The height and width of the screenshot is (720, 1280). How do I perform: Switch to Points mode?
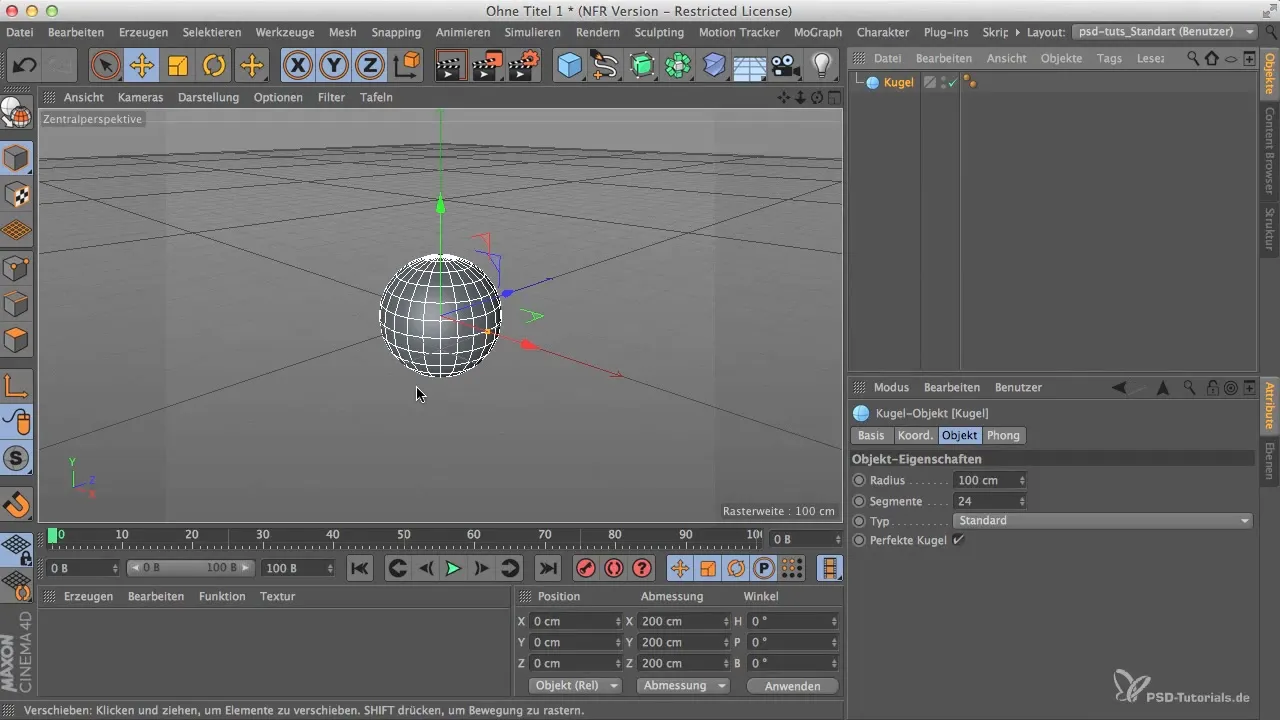click(17, 266)
